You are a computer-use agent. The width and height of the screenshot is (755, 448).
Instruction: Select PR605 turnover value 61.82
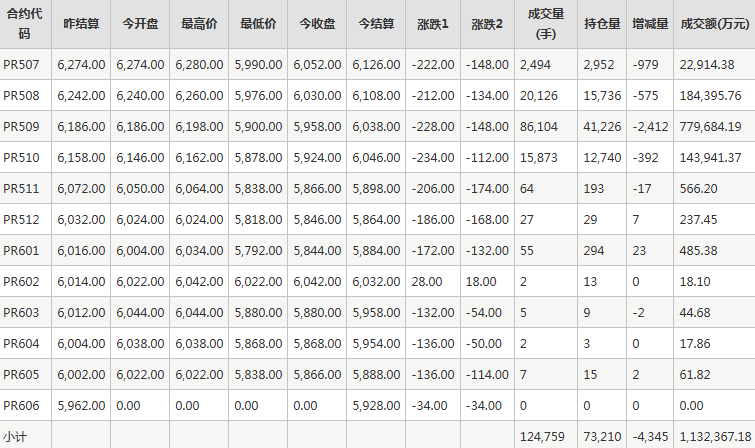[695, 374]
